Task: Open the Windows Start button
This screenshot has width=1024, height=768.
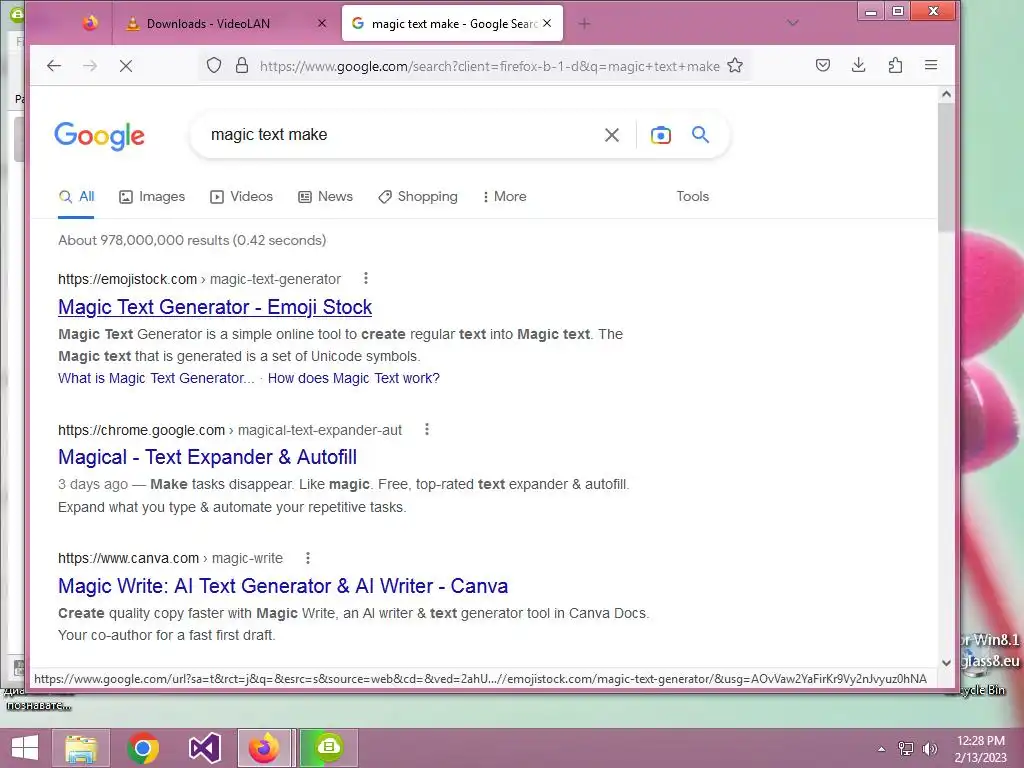Action: pos(25,748)
